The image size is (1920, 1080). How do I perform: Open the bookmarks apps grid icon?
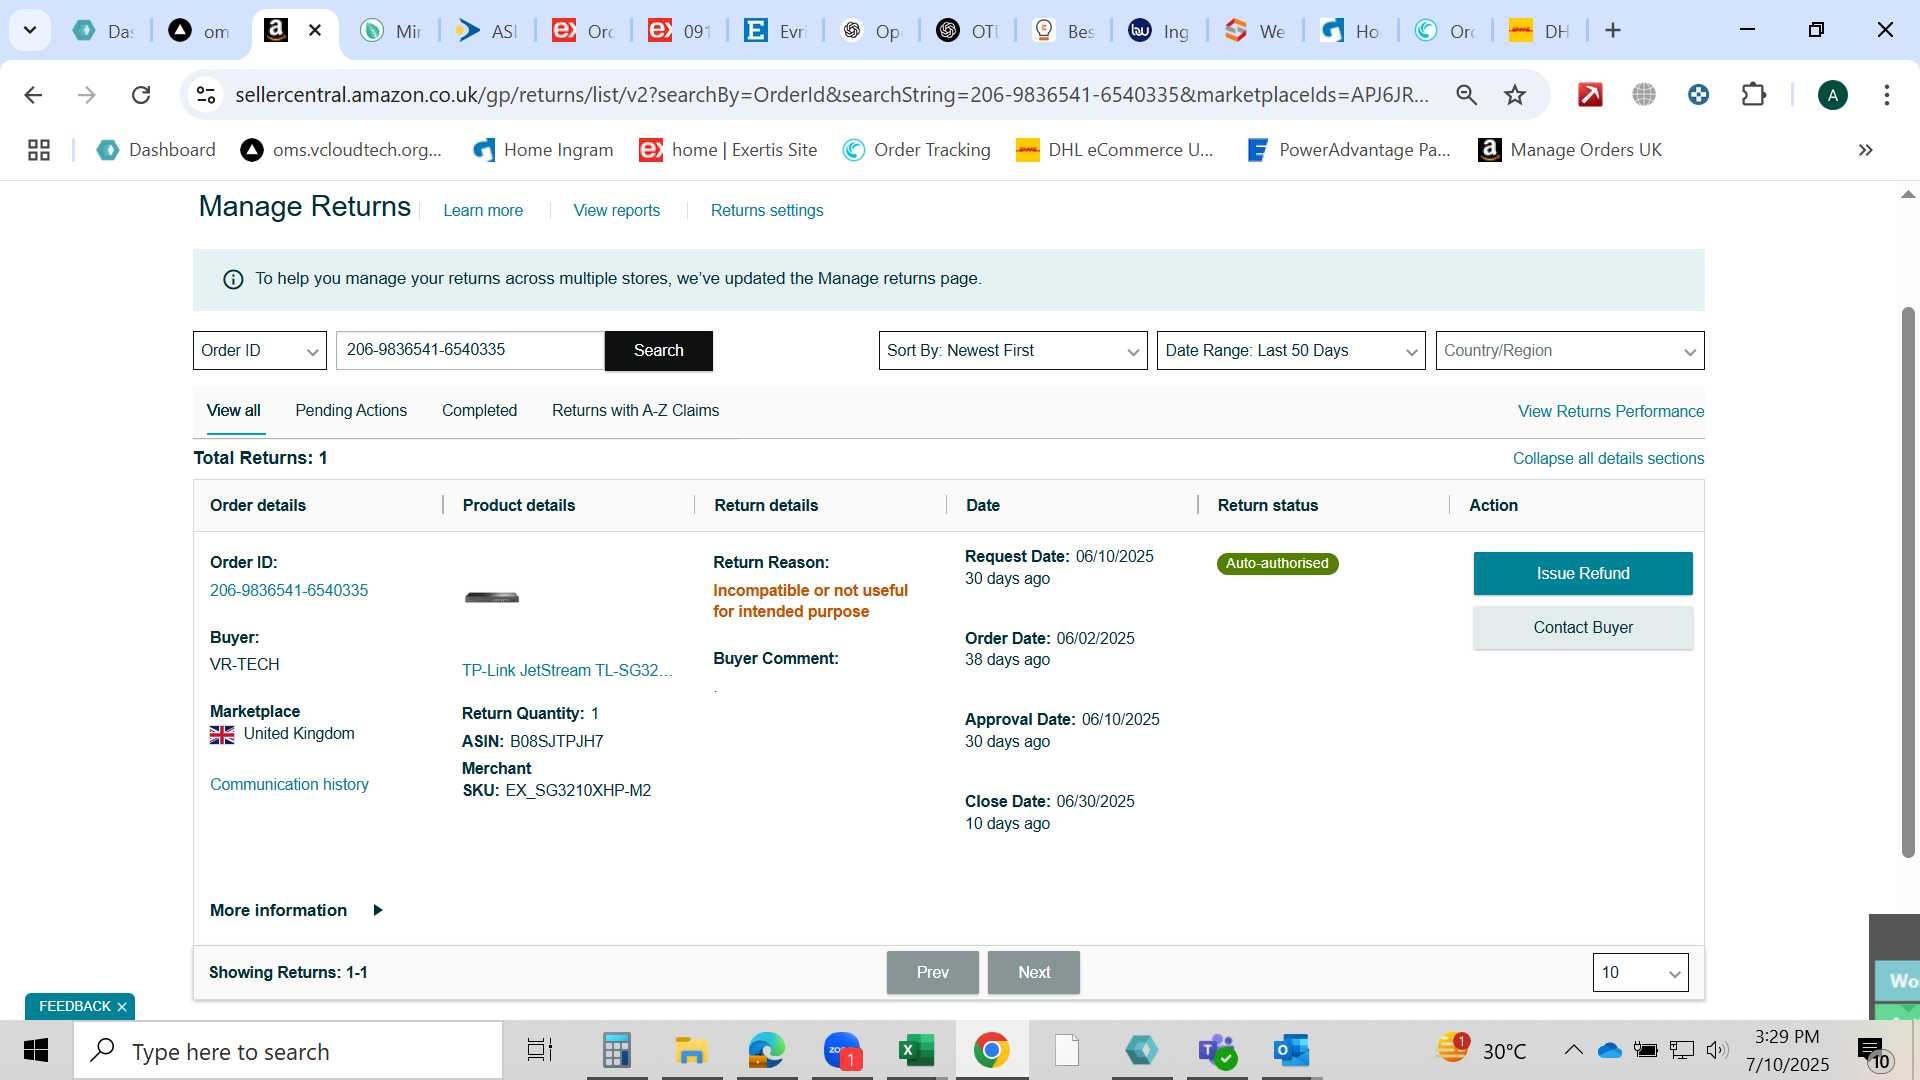[39, 150]
